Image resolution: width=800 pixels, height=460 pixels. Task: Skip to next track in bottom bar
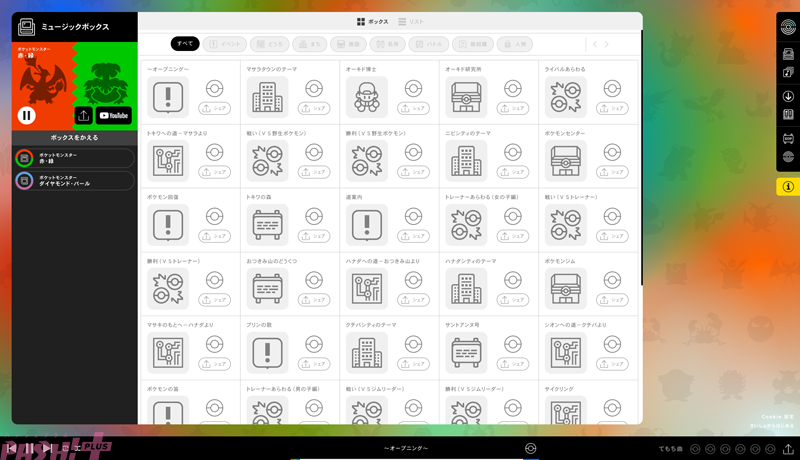pyautogui.click(x=50, y=448)
